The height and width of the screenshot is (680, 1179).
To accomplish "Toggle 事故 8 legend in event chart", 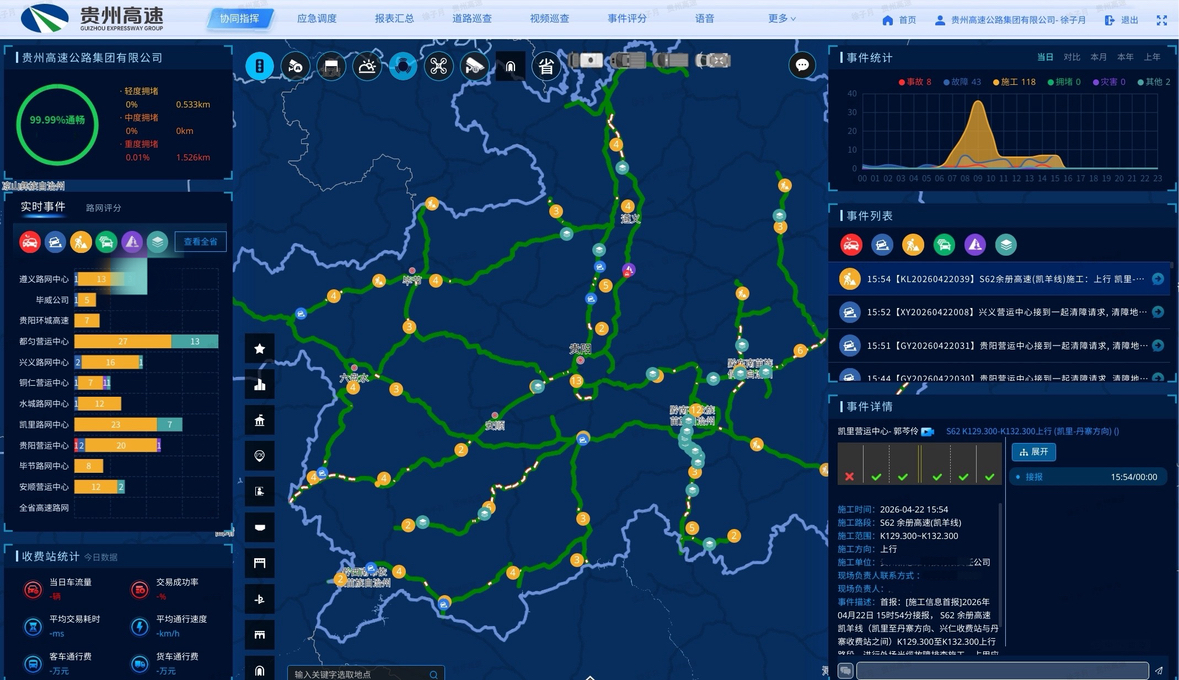I will [914, 82].
